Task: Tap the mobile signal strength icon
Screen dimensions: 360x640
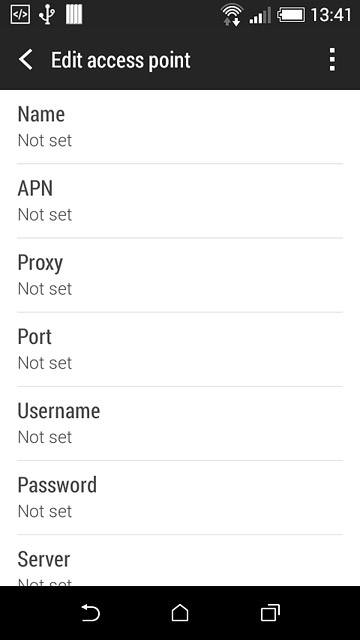Action: coord(260,15)
